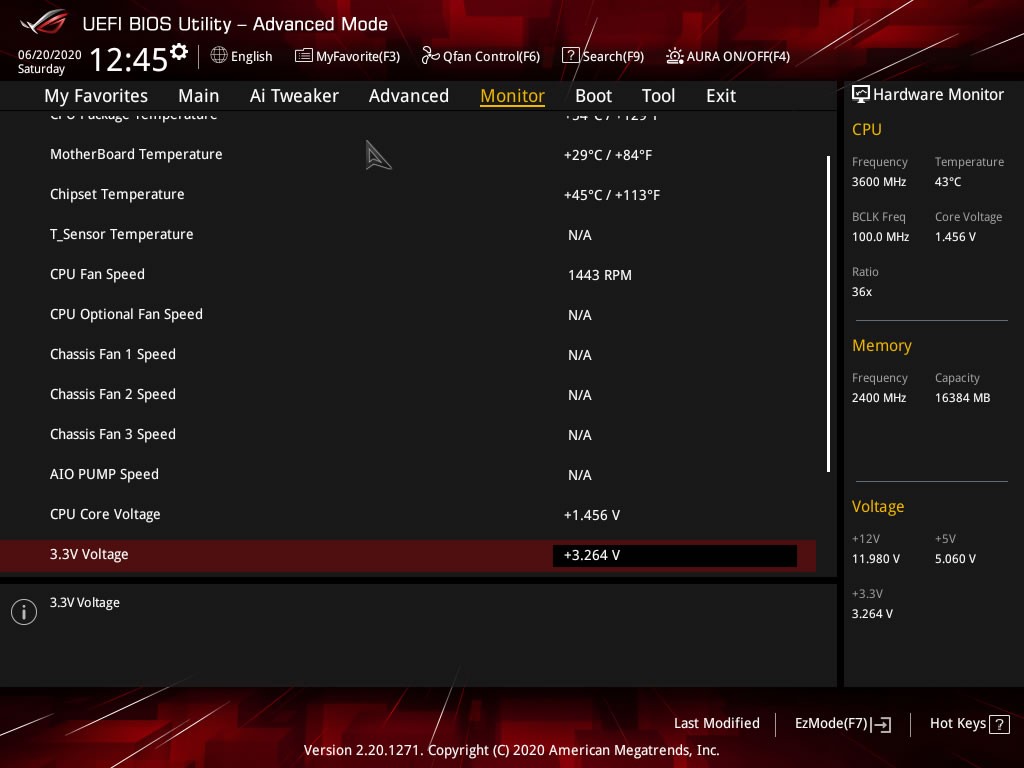
Task: Select AIO PUMP Speed row
Action: (408, 474)
